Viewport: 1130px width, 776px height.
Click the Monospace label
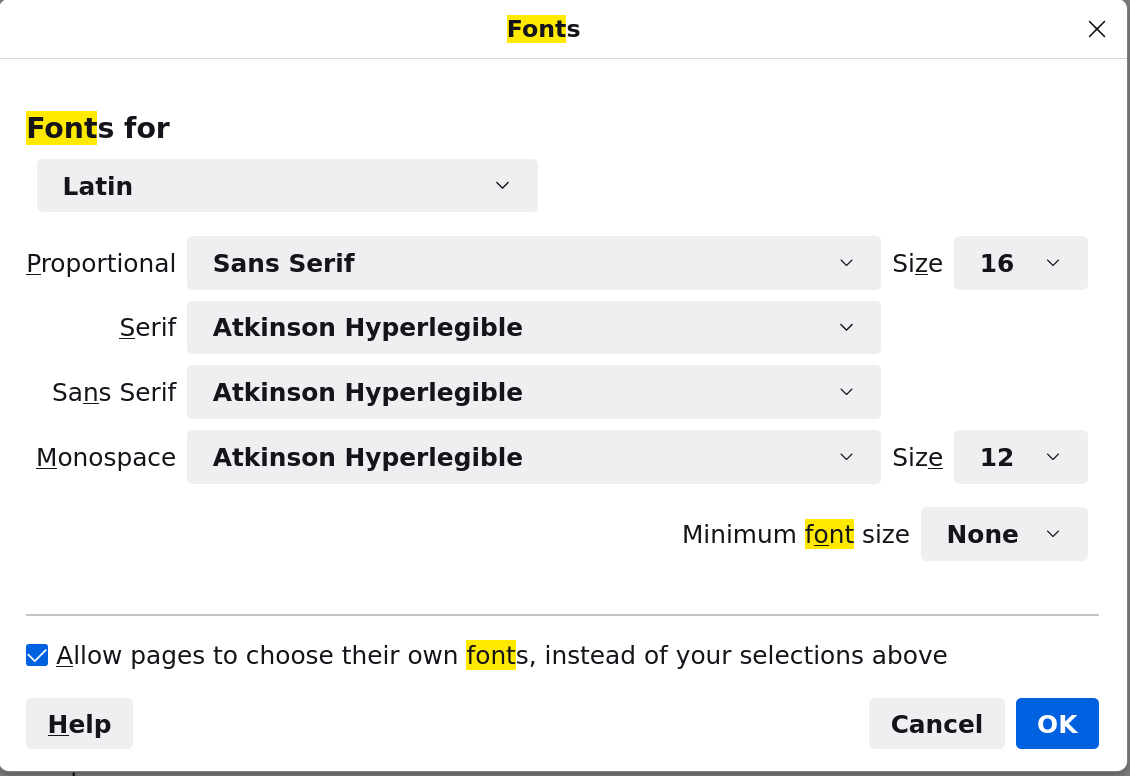click(106, 457)
